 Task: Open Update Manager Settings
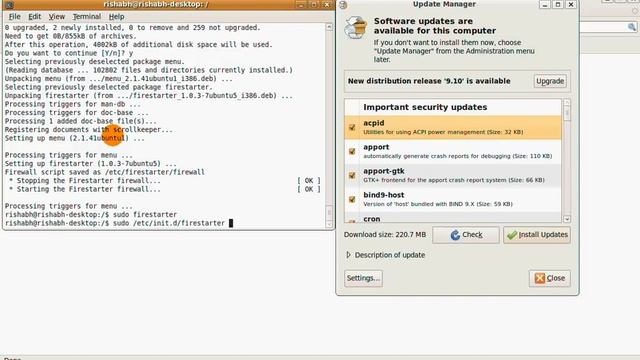coord(363,278)
